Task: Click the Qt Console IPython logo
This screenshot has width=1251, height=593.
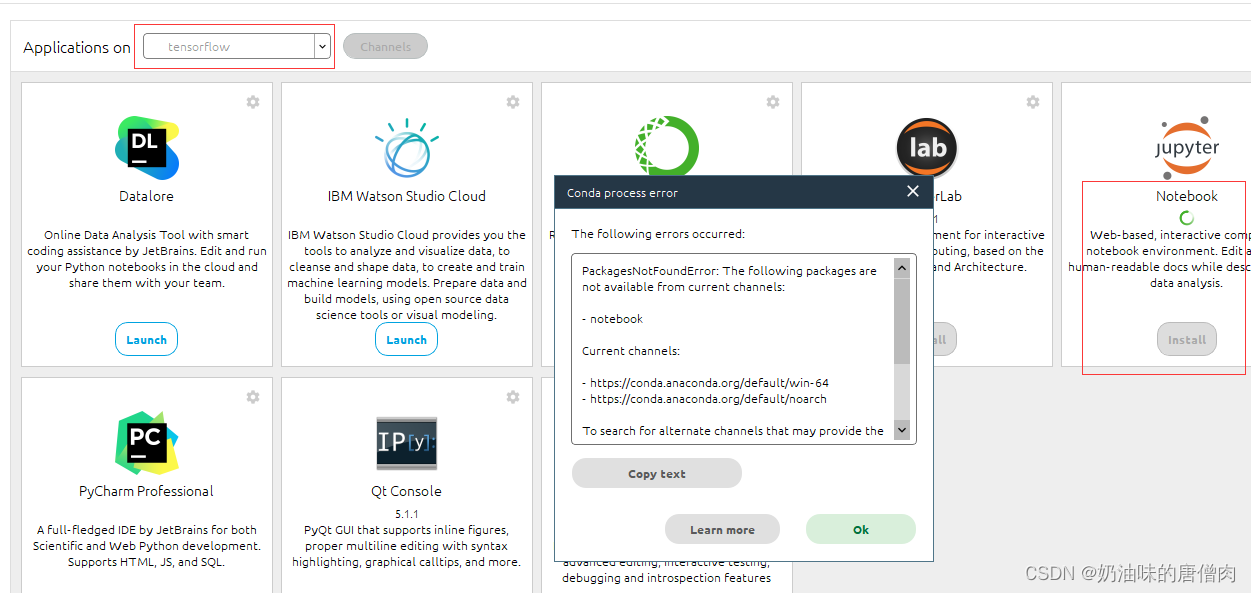Action: [x=406, y=443]
